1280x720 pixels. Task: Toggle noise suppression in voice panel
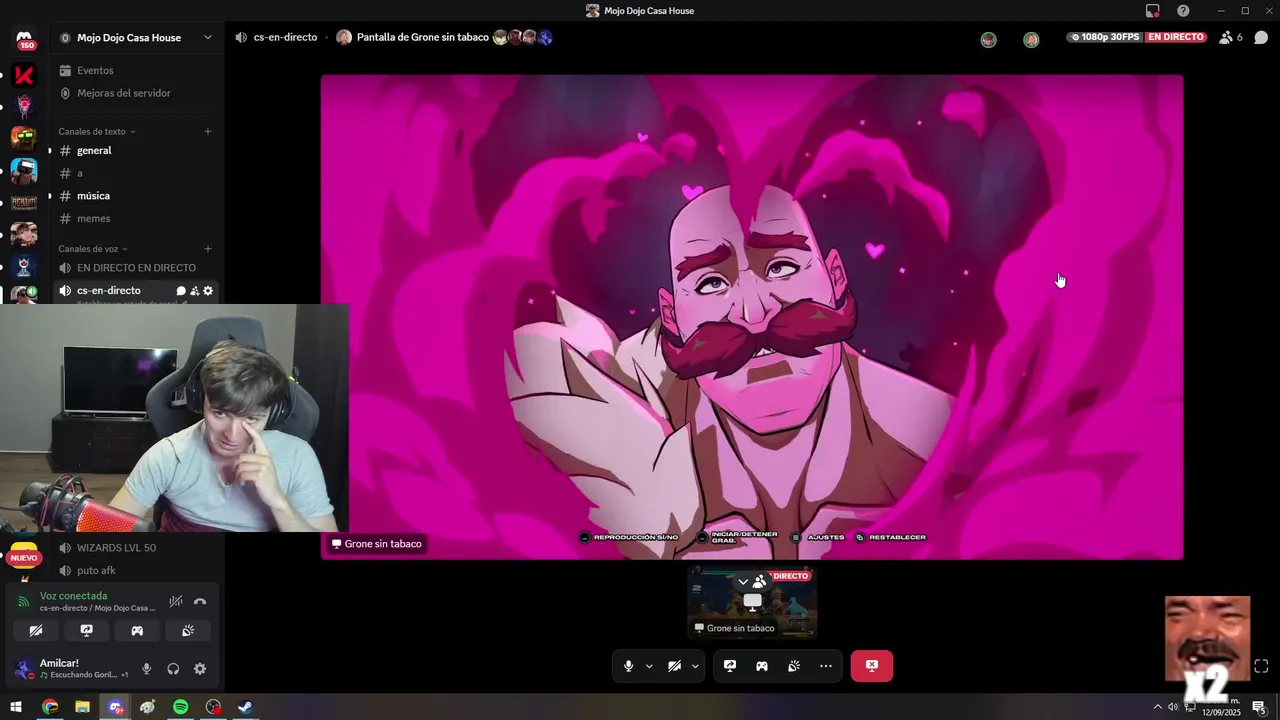pos(176,602)
